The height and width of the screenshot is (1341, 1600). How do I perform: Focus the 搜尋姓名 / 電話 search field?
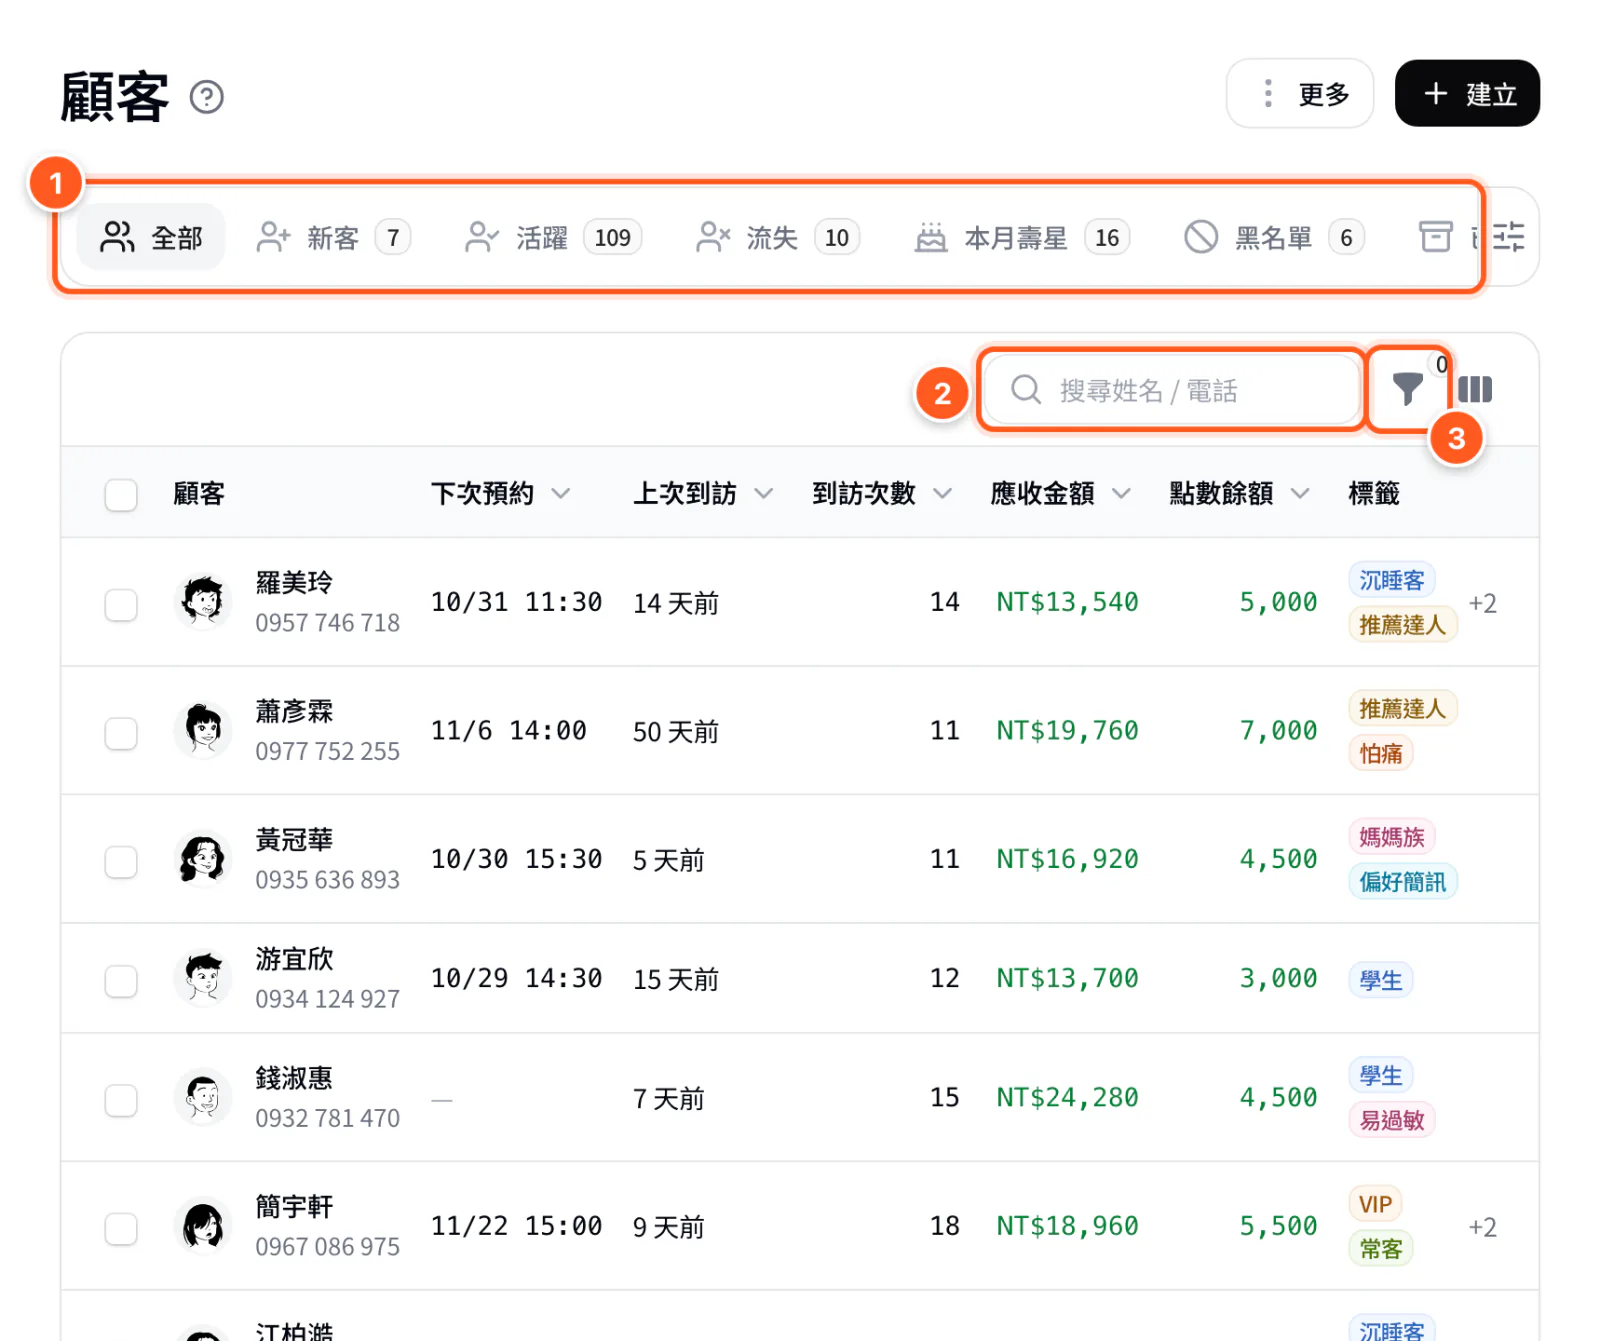click(1172, 389)
